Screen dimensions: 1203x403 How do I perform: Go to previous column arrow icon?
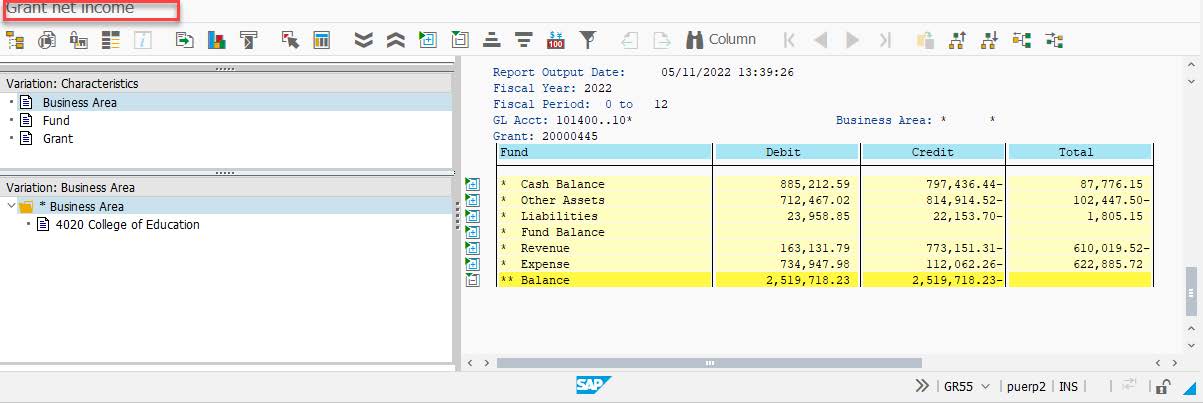(821, 40)
